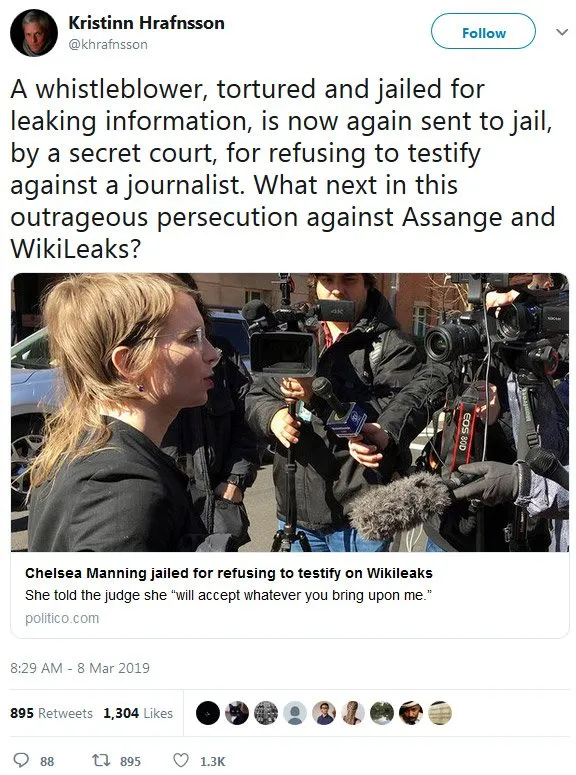576x775 pixels.
Task: Like the tweet with the heart icon
Action: tap(180, 760)
